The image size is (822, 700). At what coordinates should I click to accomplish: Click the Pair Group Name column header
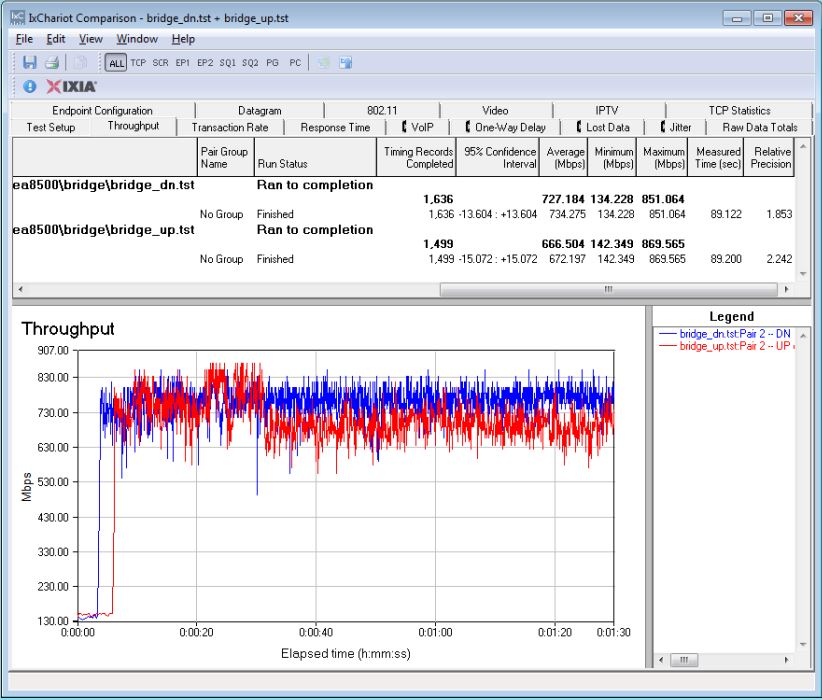[225, 157]
